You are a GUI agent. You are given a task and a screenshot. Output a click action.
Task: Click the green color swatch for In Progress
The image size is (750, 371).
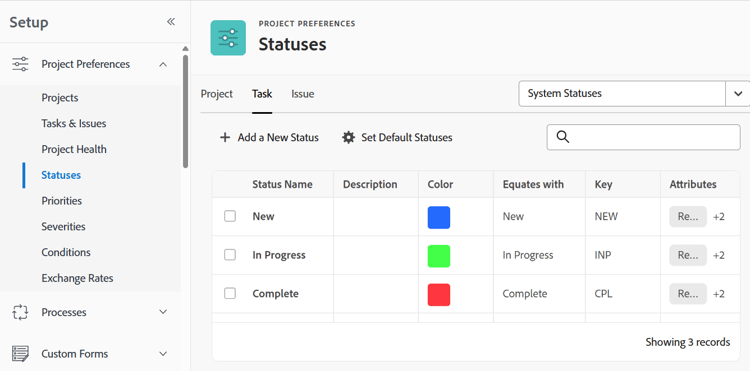tap(439, 256)
